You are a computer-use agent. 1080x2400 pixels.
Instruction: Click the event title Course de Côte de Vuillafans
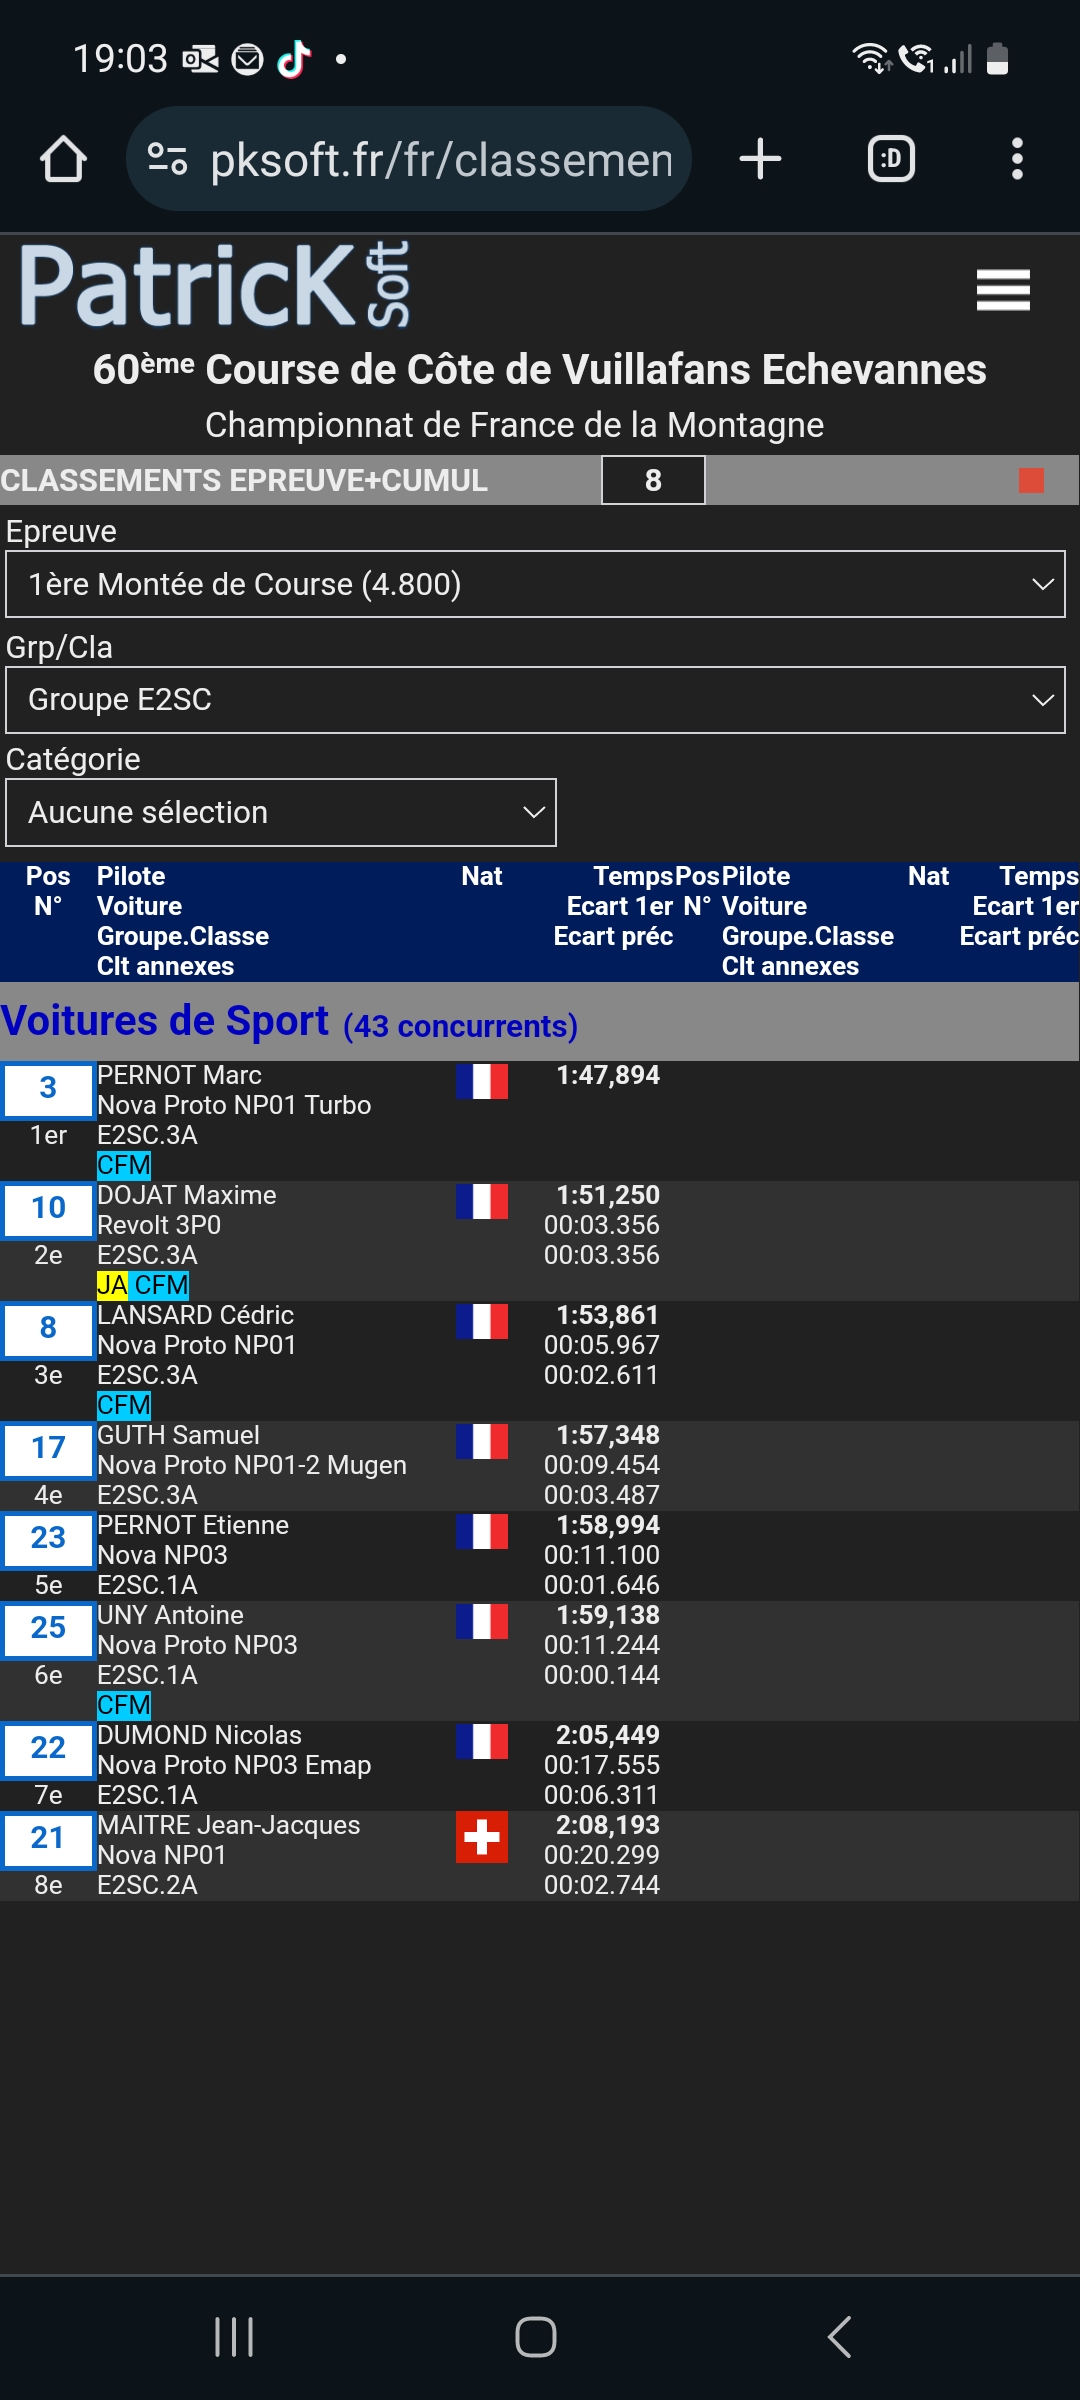pos(540,369)
